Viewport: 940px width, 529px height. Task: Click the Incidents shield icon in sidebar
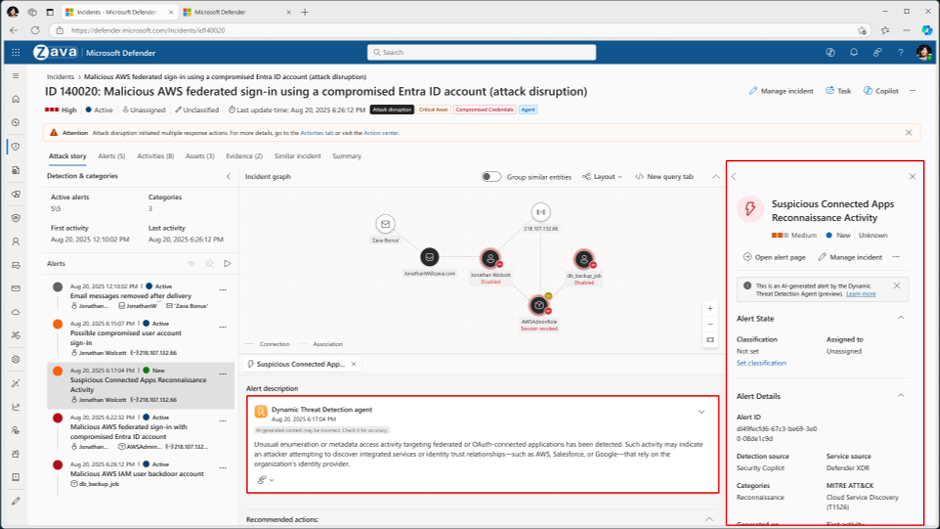tap(16, 146)
